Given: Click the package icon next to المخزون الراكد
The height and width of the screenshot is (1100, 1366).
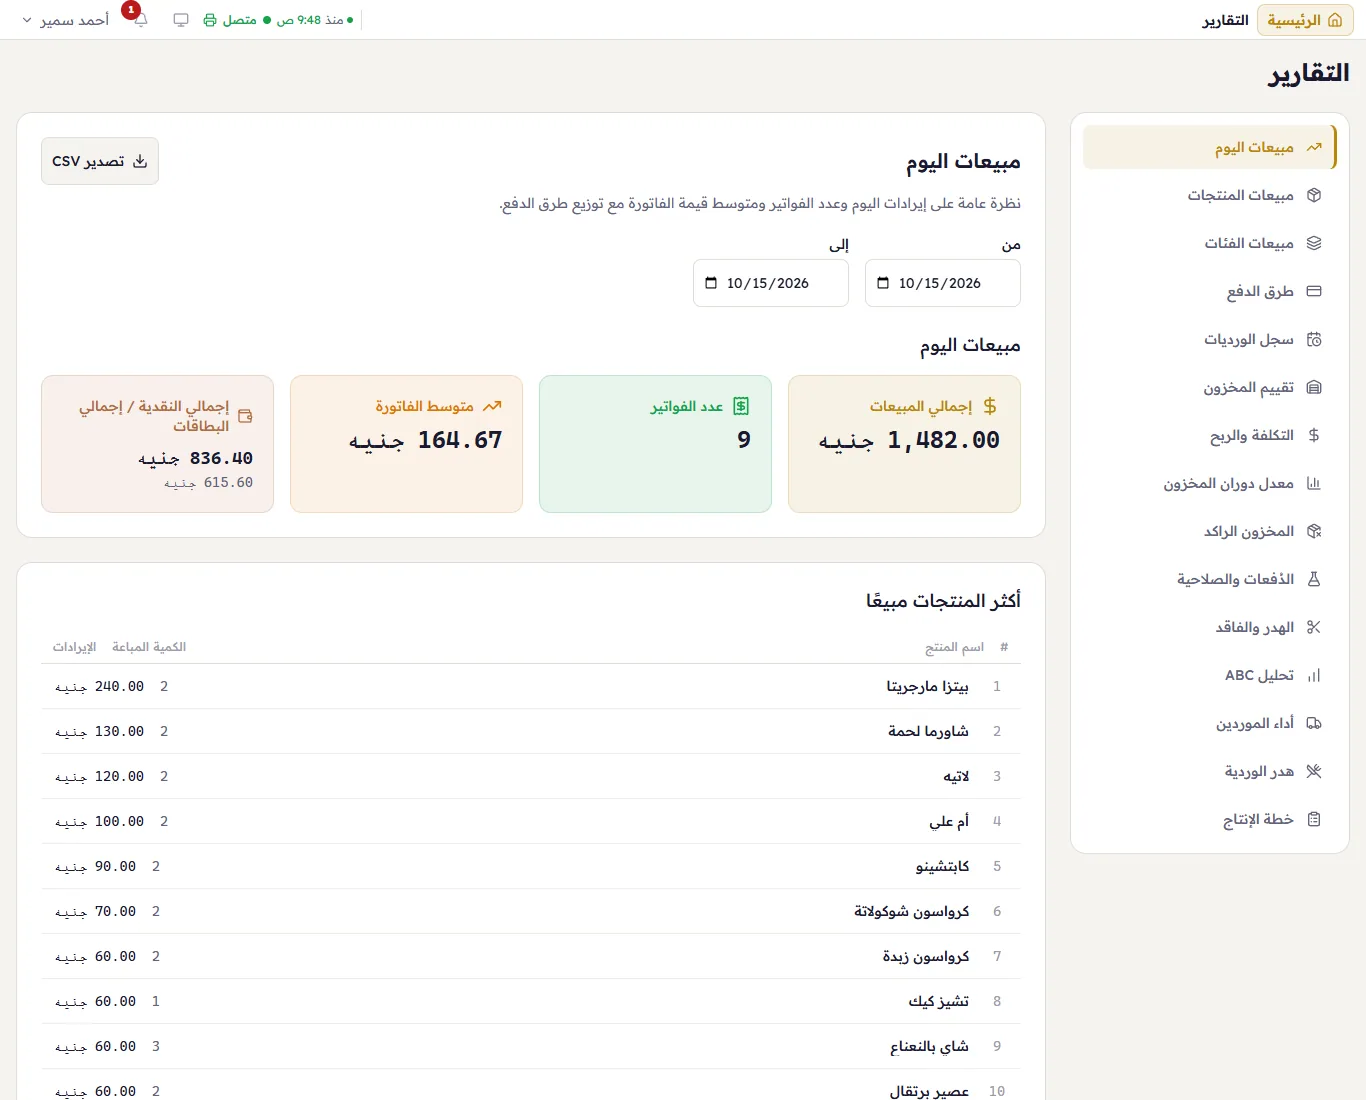Looking at the screenshot, I should pyautogui.click(x=1314, y=531).
